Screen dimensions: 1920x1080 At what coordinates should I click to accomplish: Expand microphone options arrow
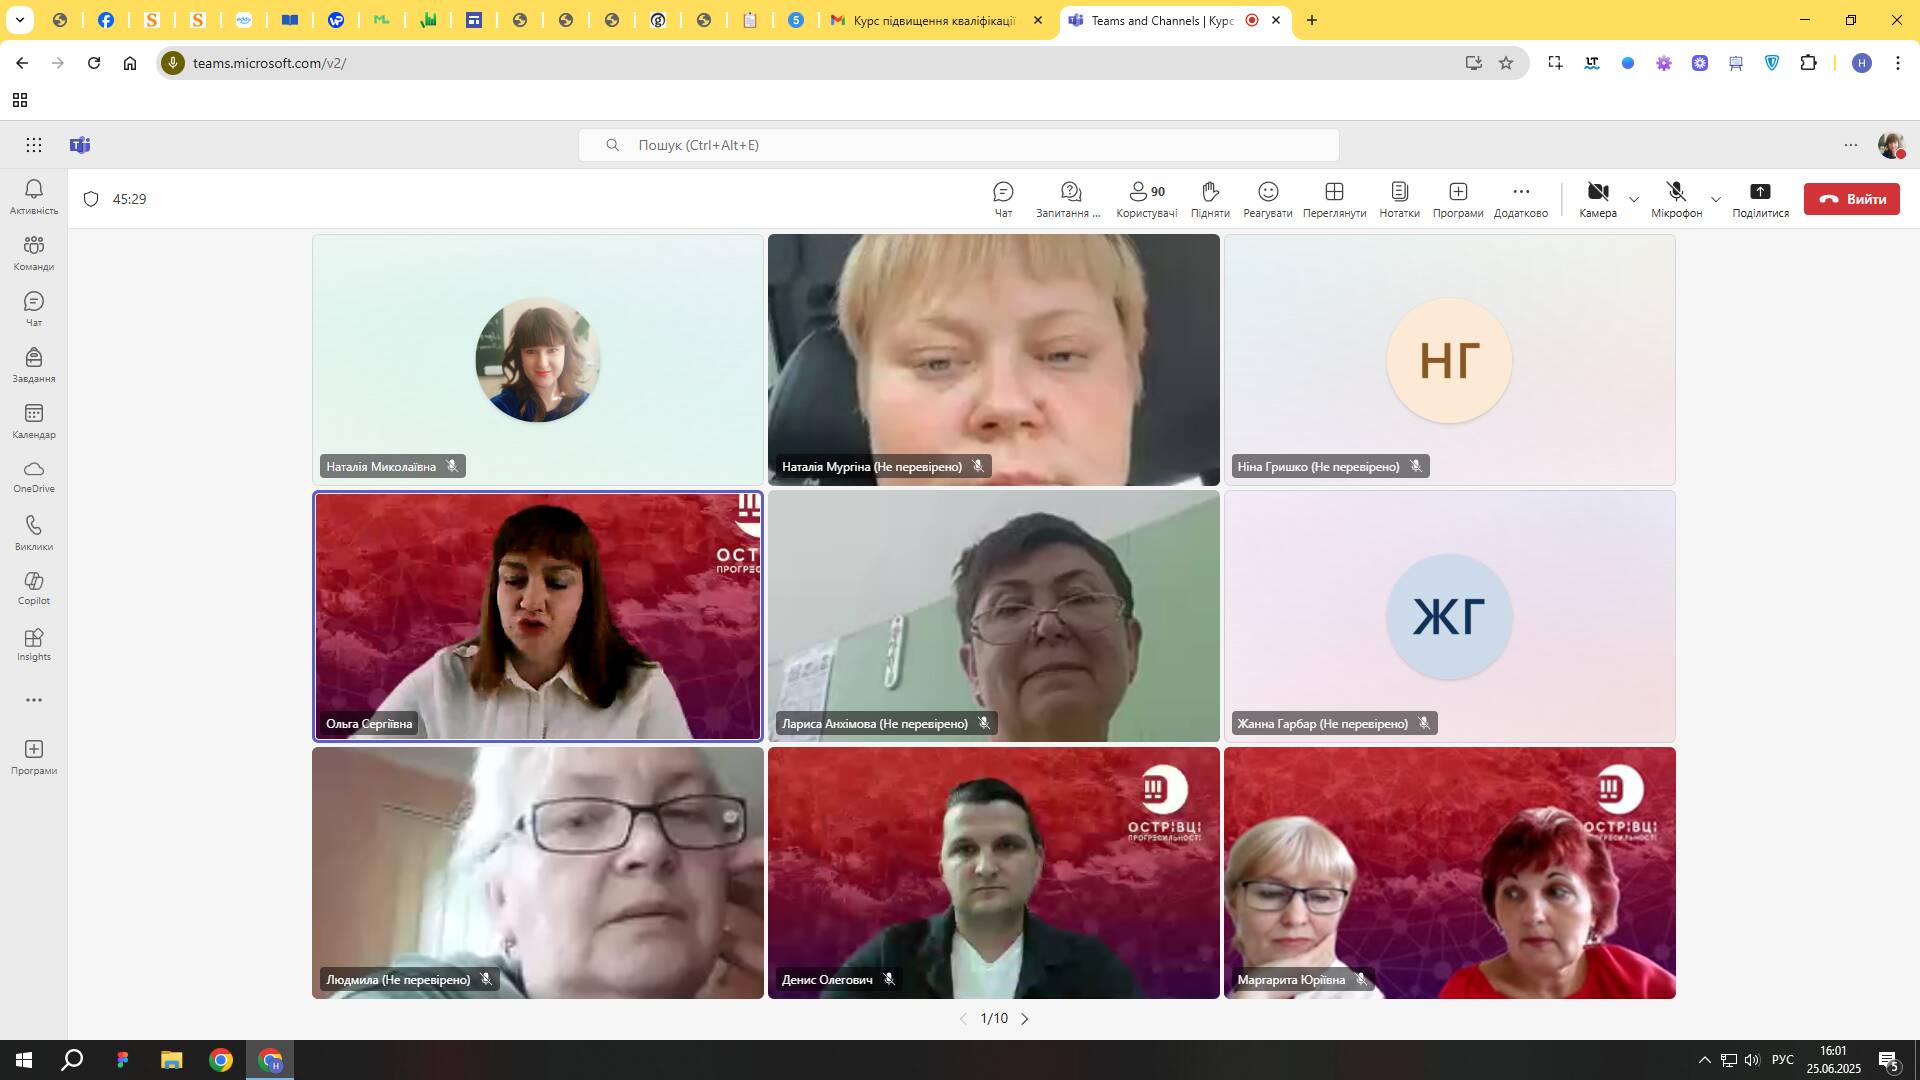[1716, 199]
